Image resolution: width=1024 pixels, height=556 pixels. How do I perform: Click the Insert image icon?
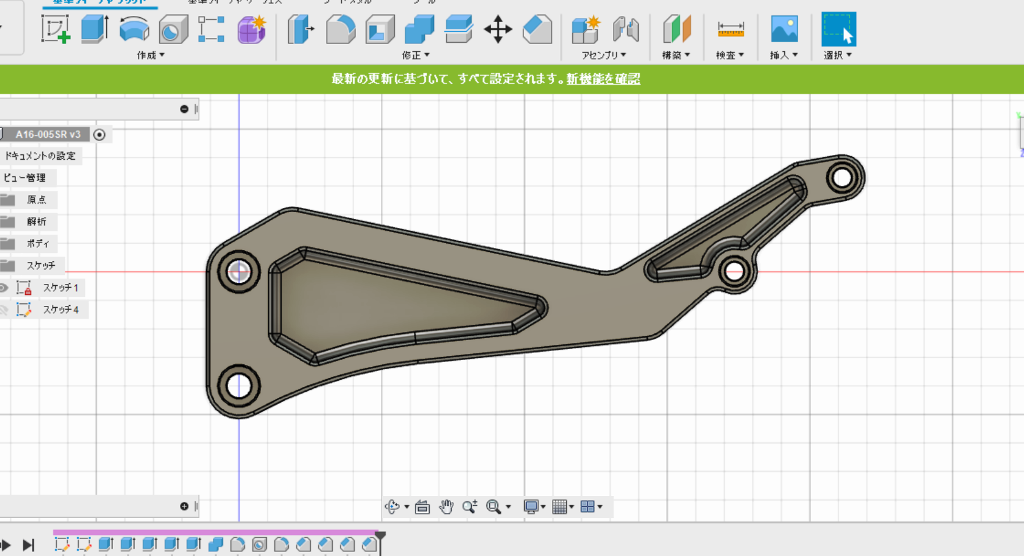pyautogui.click(x=784, y=29)
